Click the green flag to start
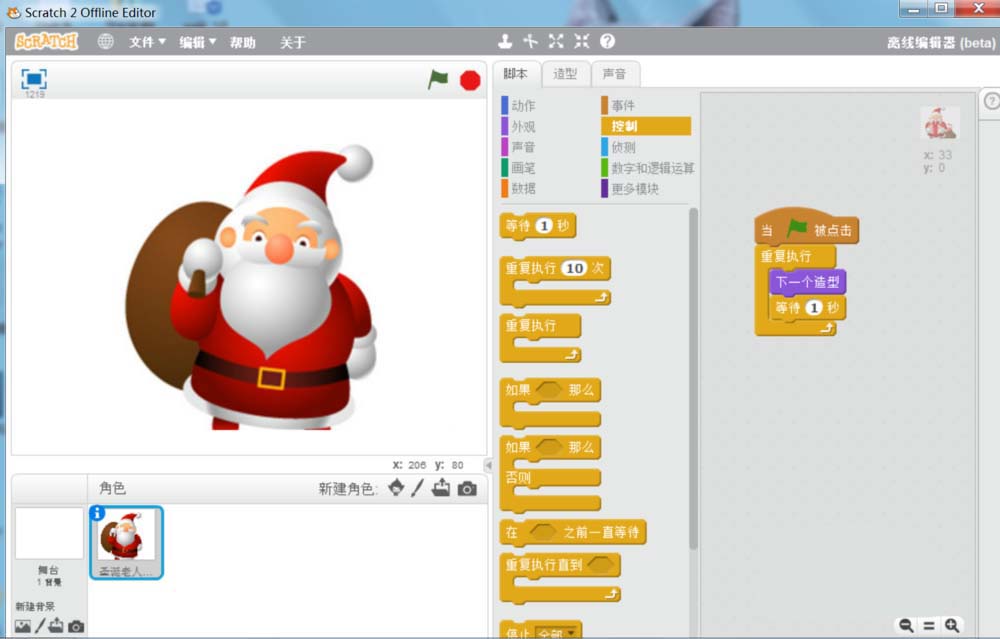This screenshot has width=1000, height=639. click(x=438, y=79)
